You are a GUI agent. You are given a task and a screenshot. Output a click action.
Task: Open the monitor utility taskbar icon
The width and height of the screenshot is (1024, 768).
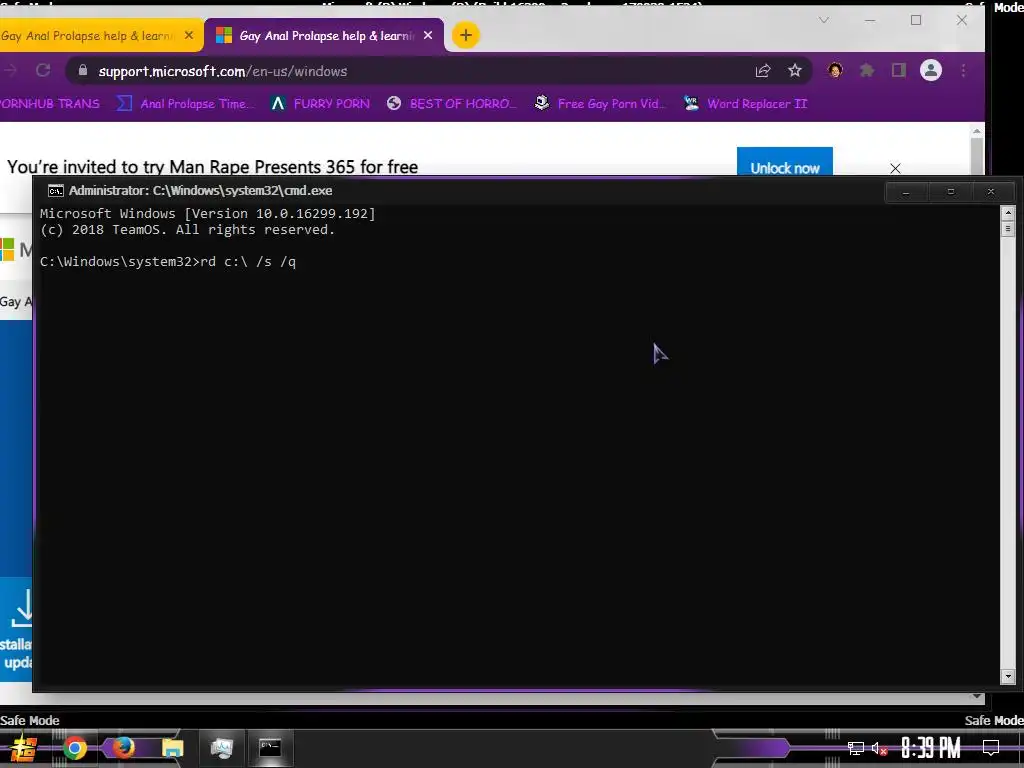tap(221, 748)
